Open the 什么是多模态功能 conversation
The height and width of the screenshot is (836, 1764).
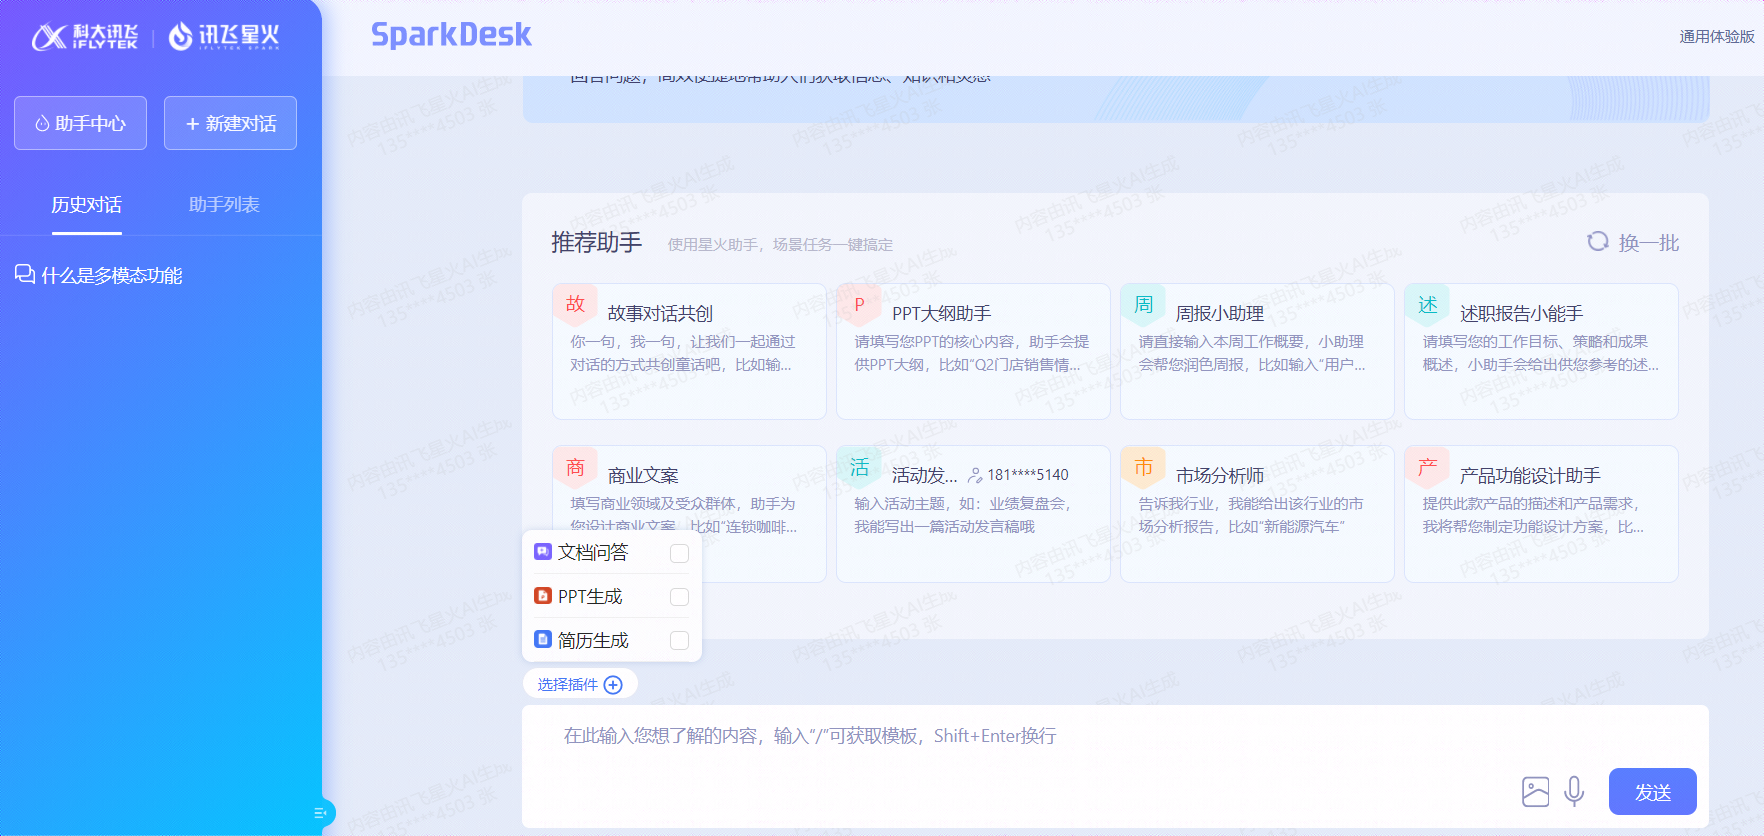coord(111,275)
